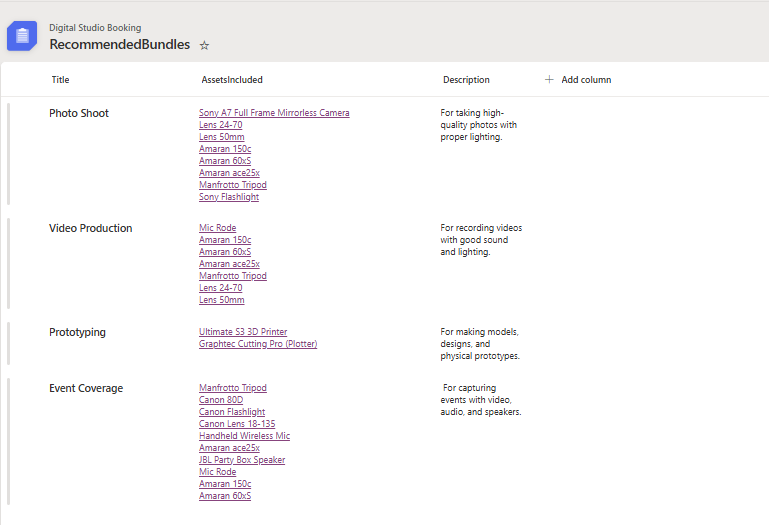Screen dimensions: 769x525
Task: Open Amaran 60xS link in Video Production row
Action: coord(225,252)
